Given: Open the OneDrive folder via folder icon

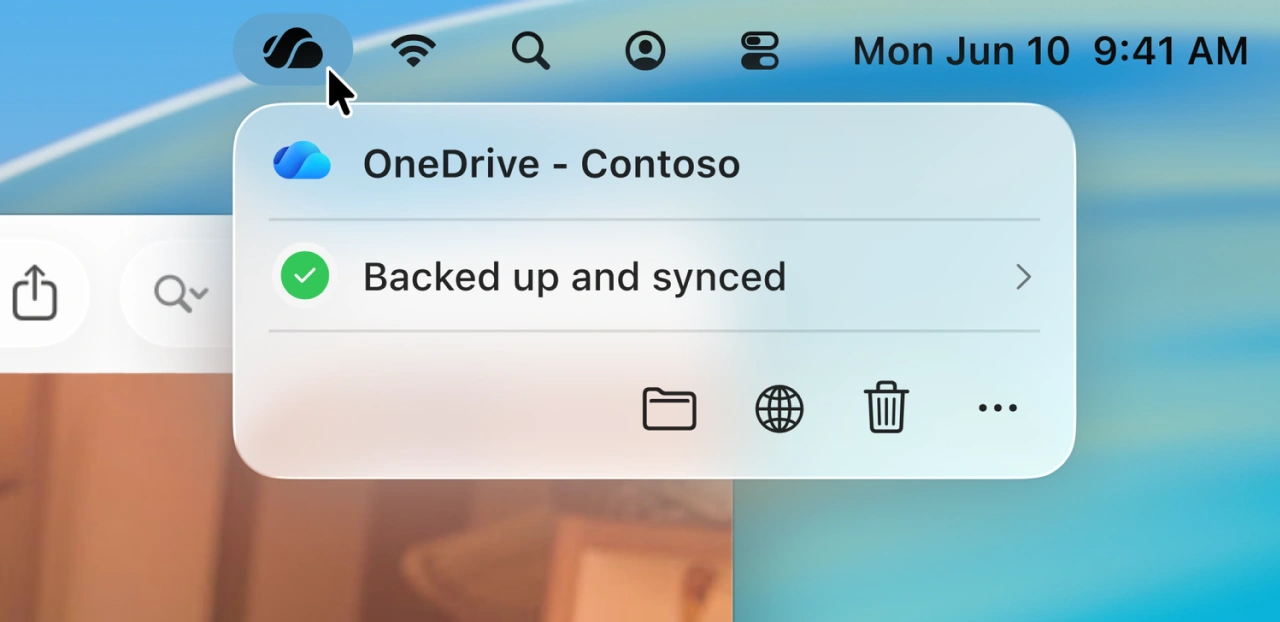Looking at the screenshot, I should pyautogui.click(x=669, y=408).
